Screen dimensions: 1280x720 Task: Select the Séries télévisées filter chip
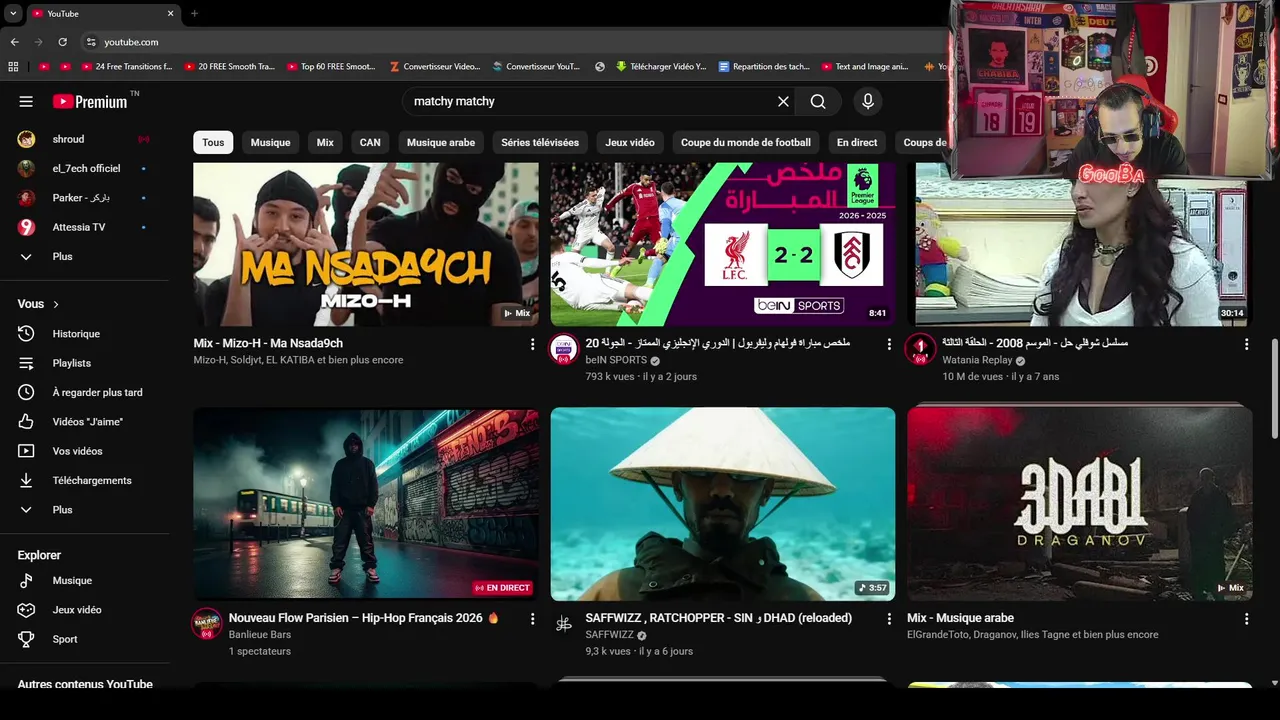(x=540, y=142)
